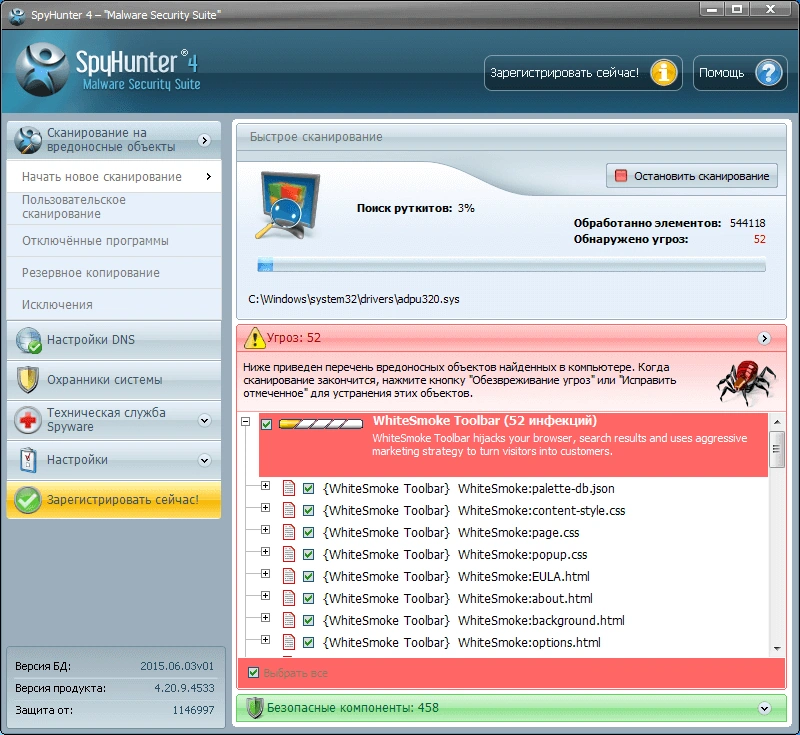
Task: Expand the Техническая служба Spyware section arrow
Action: 205,420
